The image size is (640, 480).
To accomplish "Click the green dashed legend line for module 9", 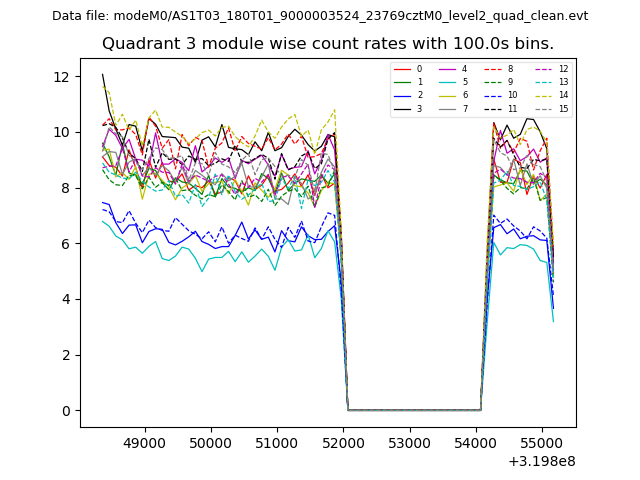I will coord(493,82).
